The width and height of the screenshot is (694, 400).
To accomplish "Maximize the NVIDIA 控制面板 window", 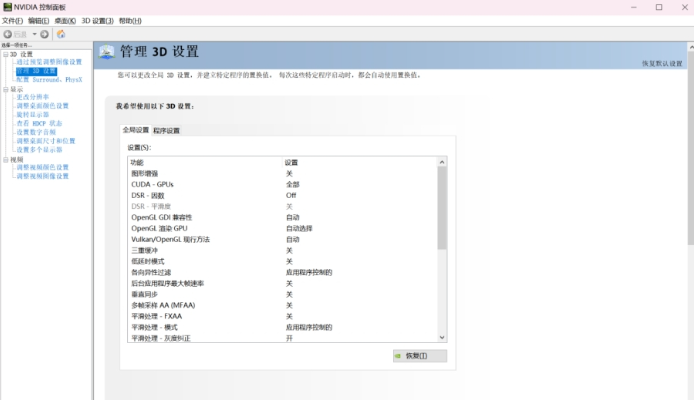I will (659, 7).
